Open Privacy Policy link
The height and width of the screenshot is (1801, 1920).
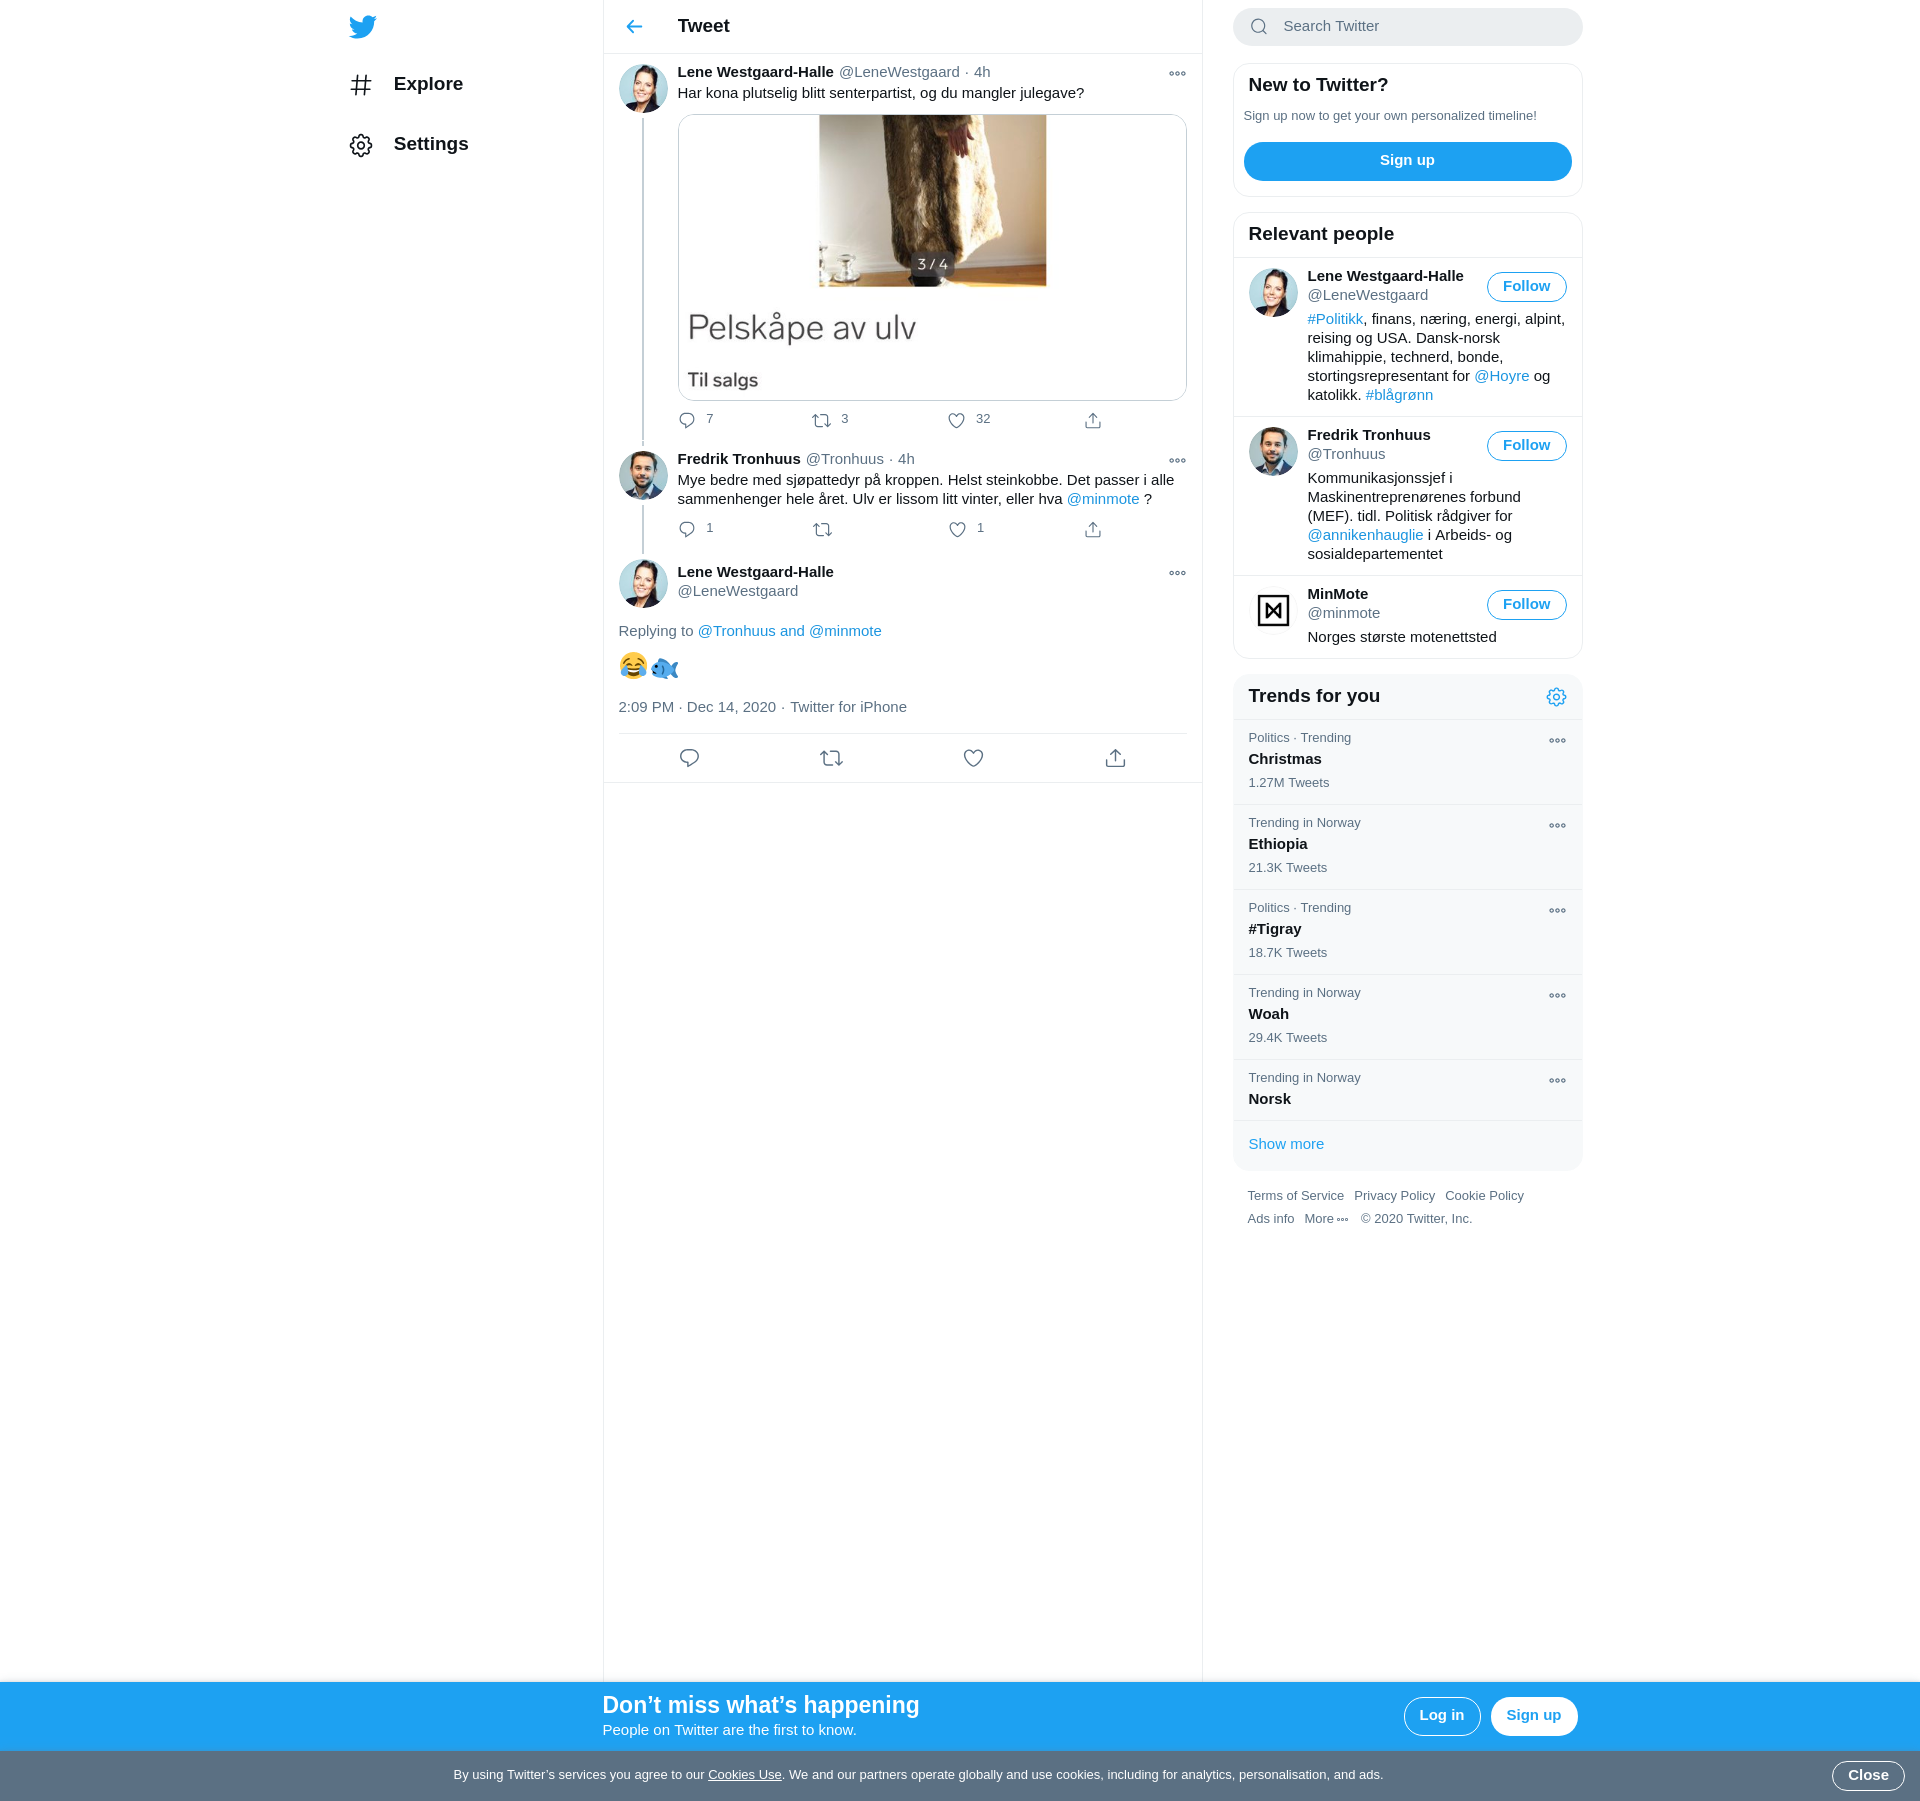(1394, 1196)
